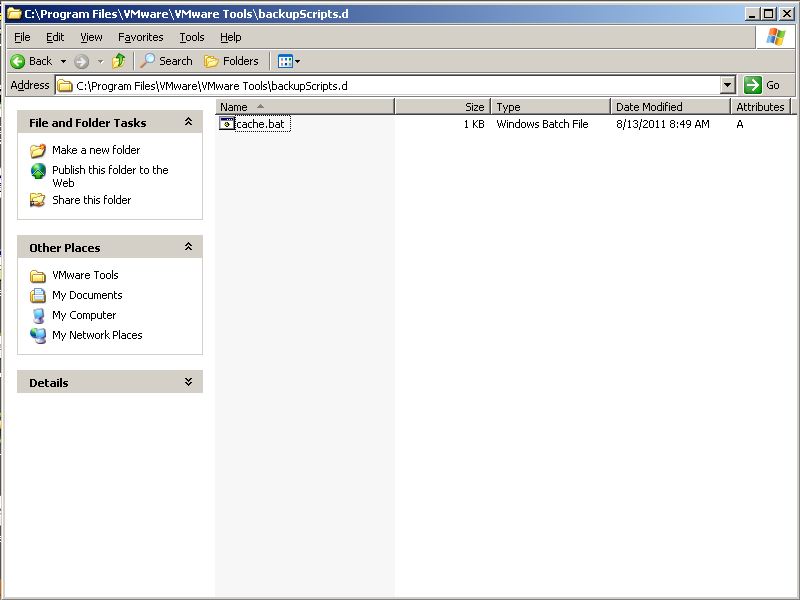Select the cache.bat file icon
The width and height of the screenshot is (800, 600).
(227, 123)
